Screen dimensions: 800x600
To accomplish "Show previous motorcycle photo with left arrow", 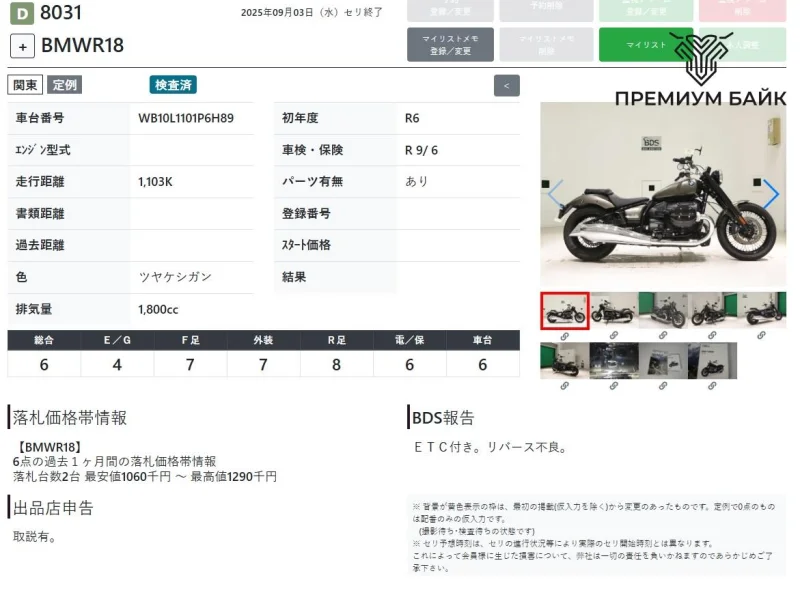I will (555, 194).
